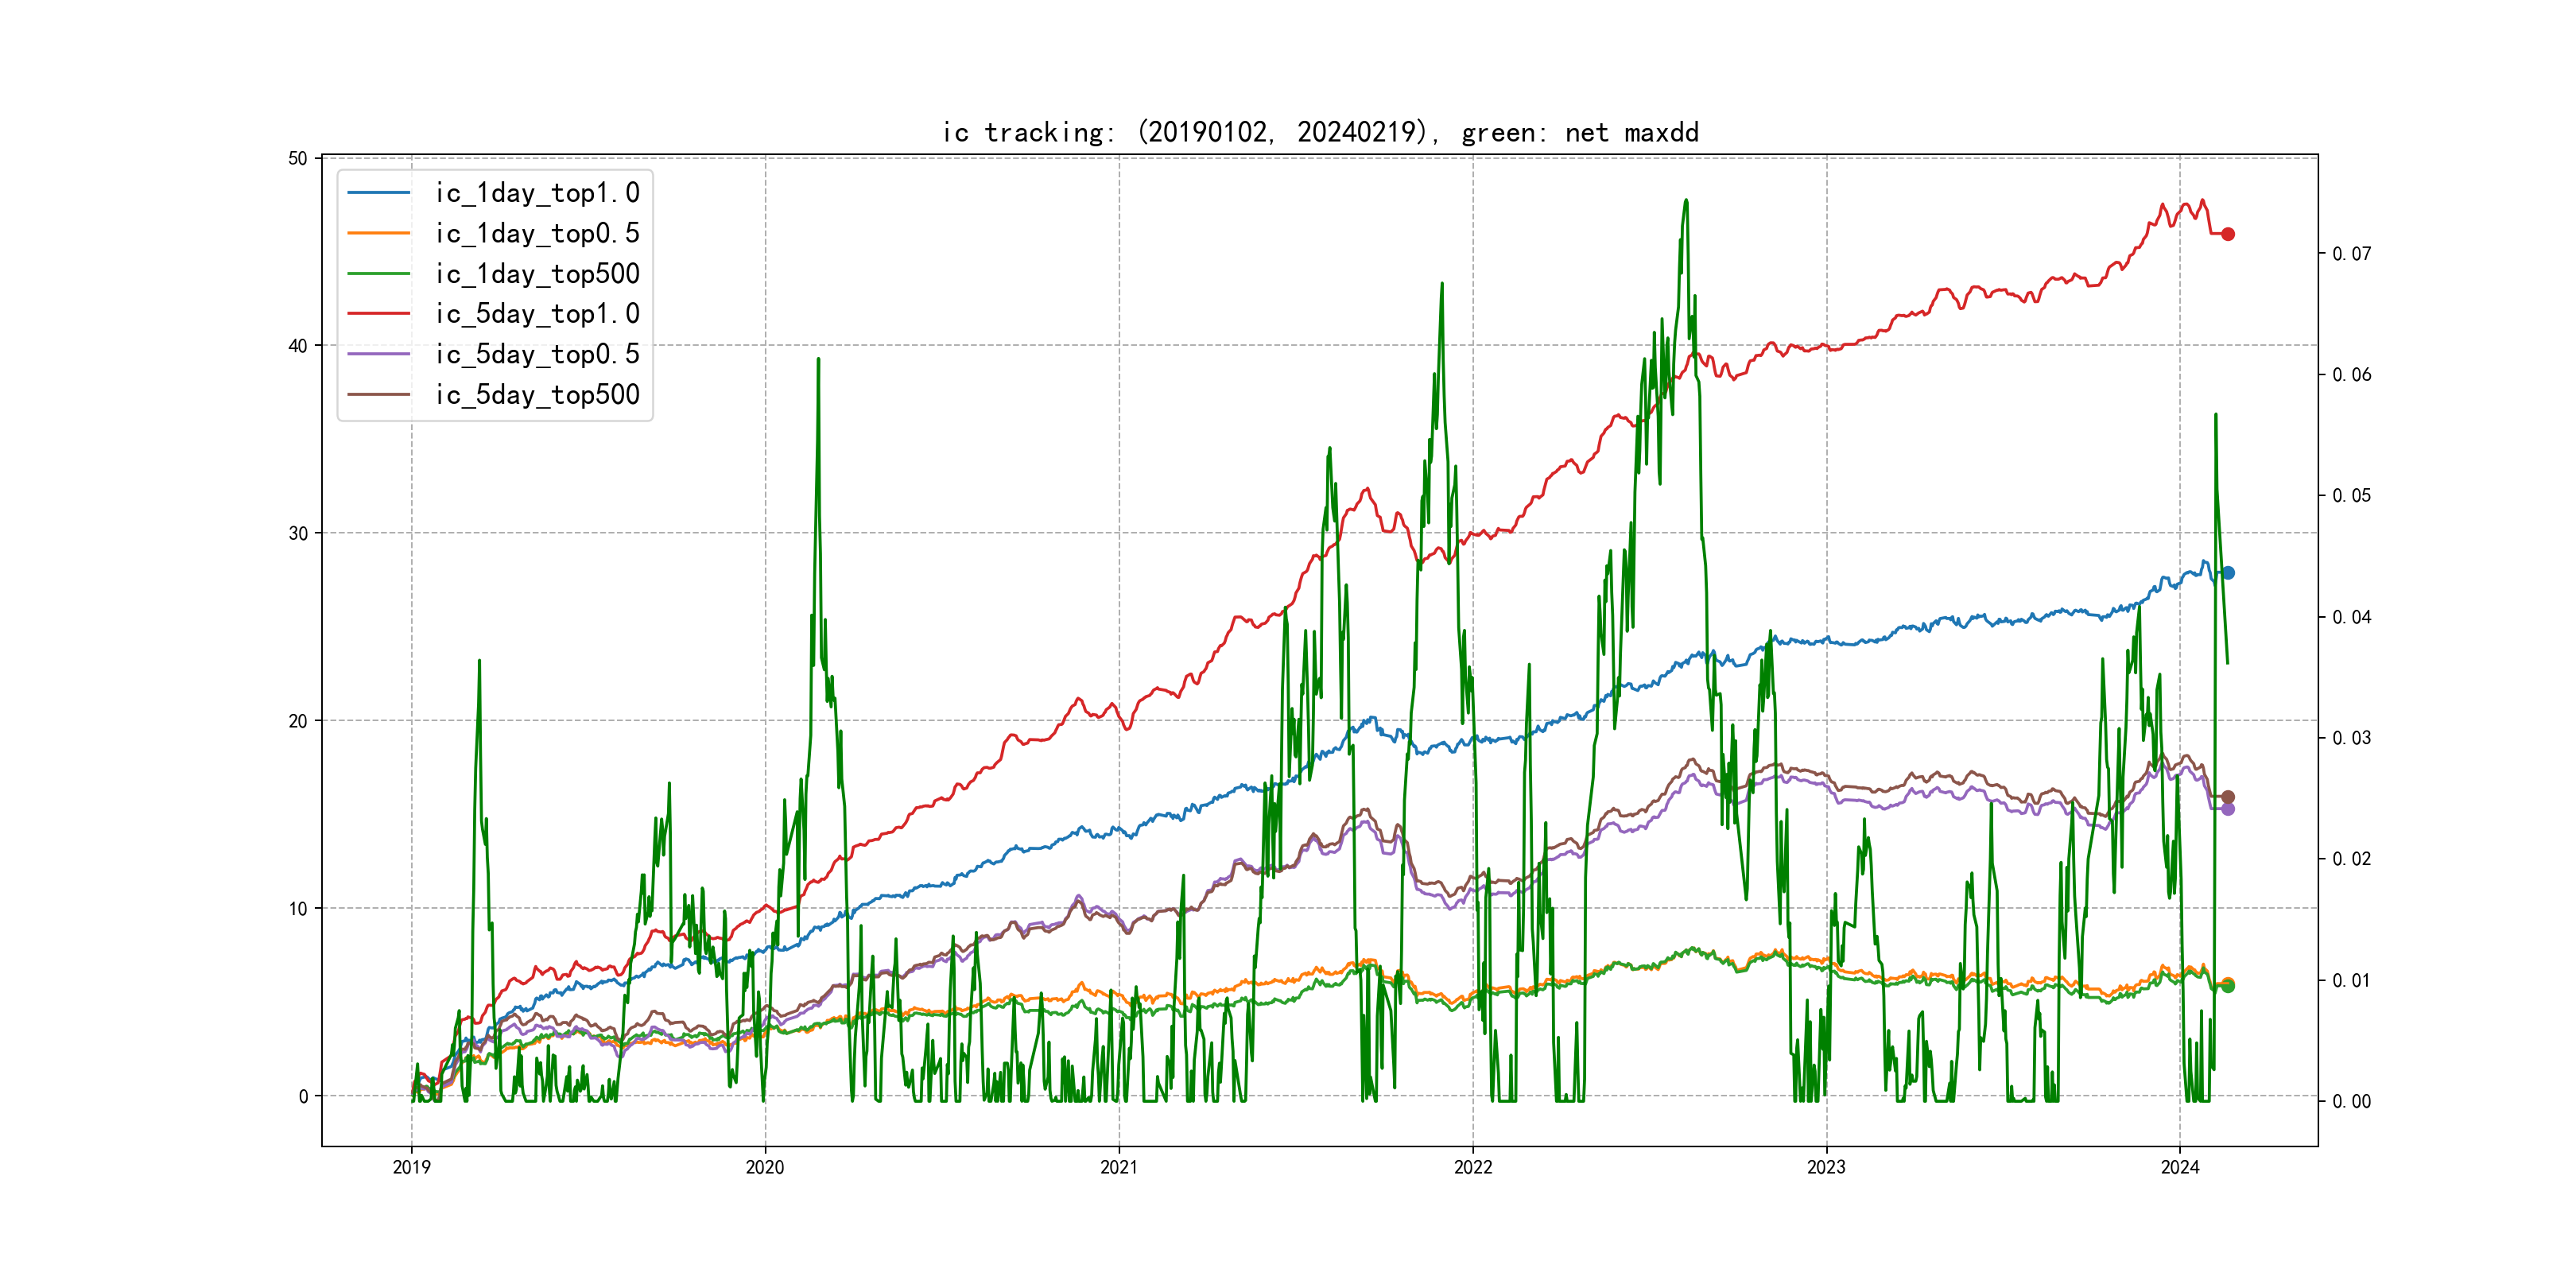Click the 50 tick on left y-axis
The height and width of the screenshot is (1288, 2576).
(298, 158)
